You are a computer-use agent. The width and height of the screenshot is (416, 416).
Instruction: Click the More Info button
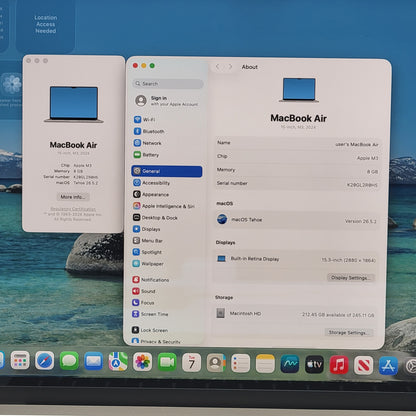point(73,197)
